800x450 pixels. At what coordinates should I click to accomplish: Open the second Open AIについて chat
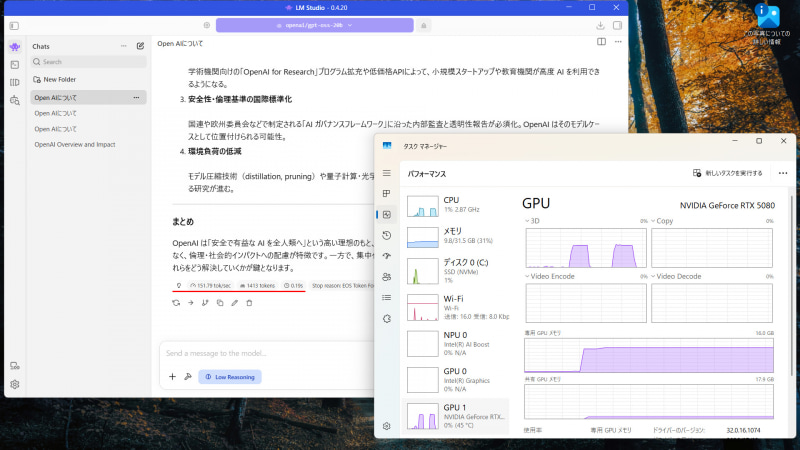[56, 113]
